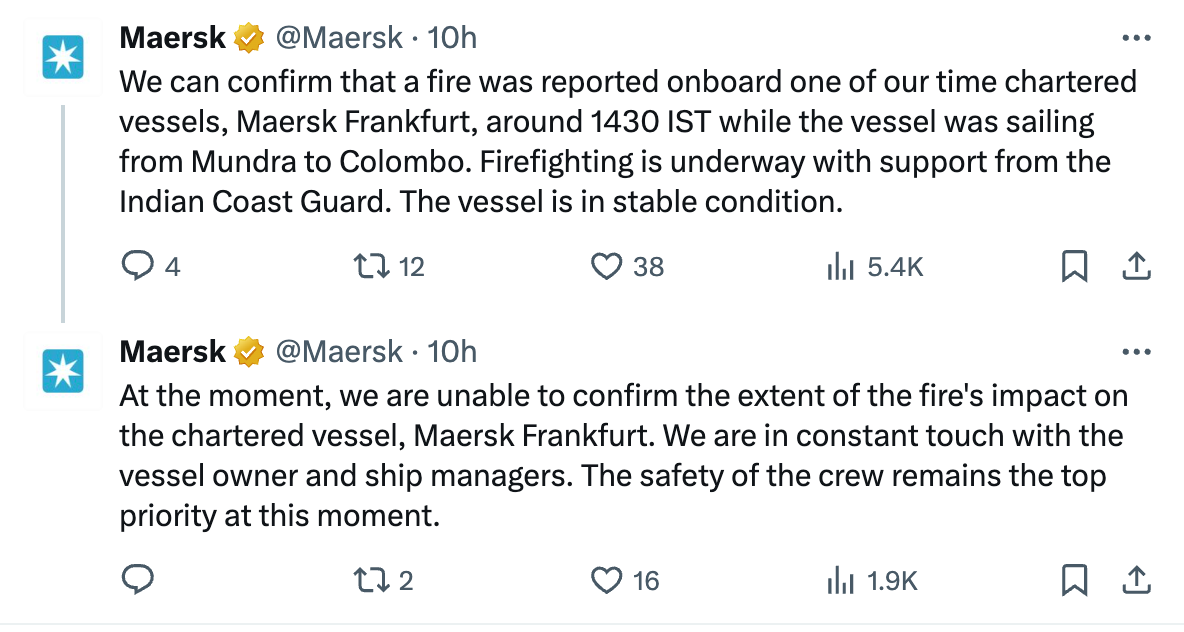Viewport: 1184px width, 632px height.
Task: Bookmark the first Maersk tweet
Action: coord(1074,266)
